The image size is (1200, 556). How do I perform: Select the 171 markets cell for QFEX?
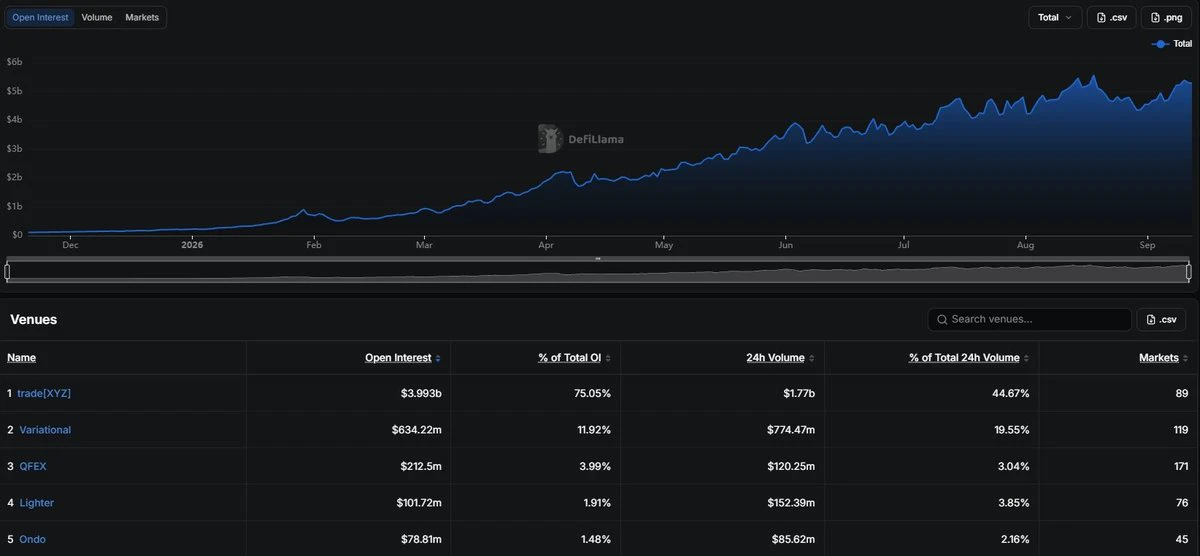pyautogui.click(x=1180, y=466)
